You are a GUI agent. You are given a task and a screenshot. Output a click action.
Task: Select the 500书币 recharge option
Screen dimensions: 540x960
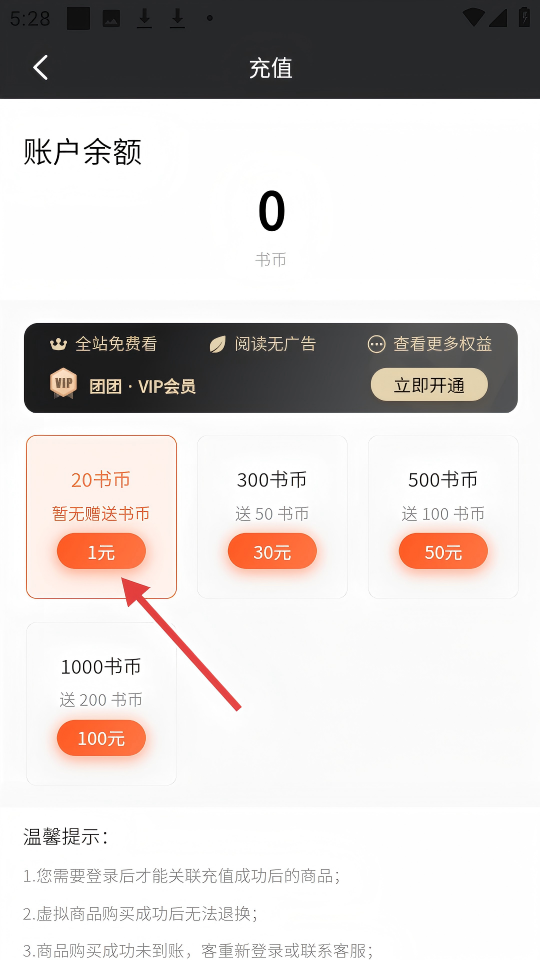443,517
